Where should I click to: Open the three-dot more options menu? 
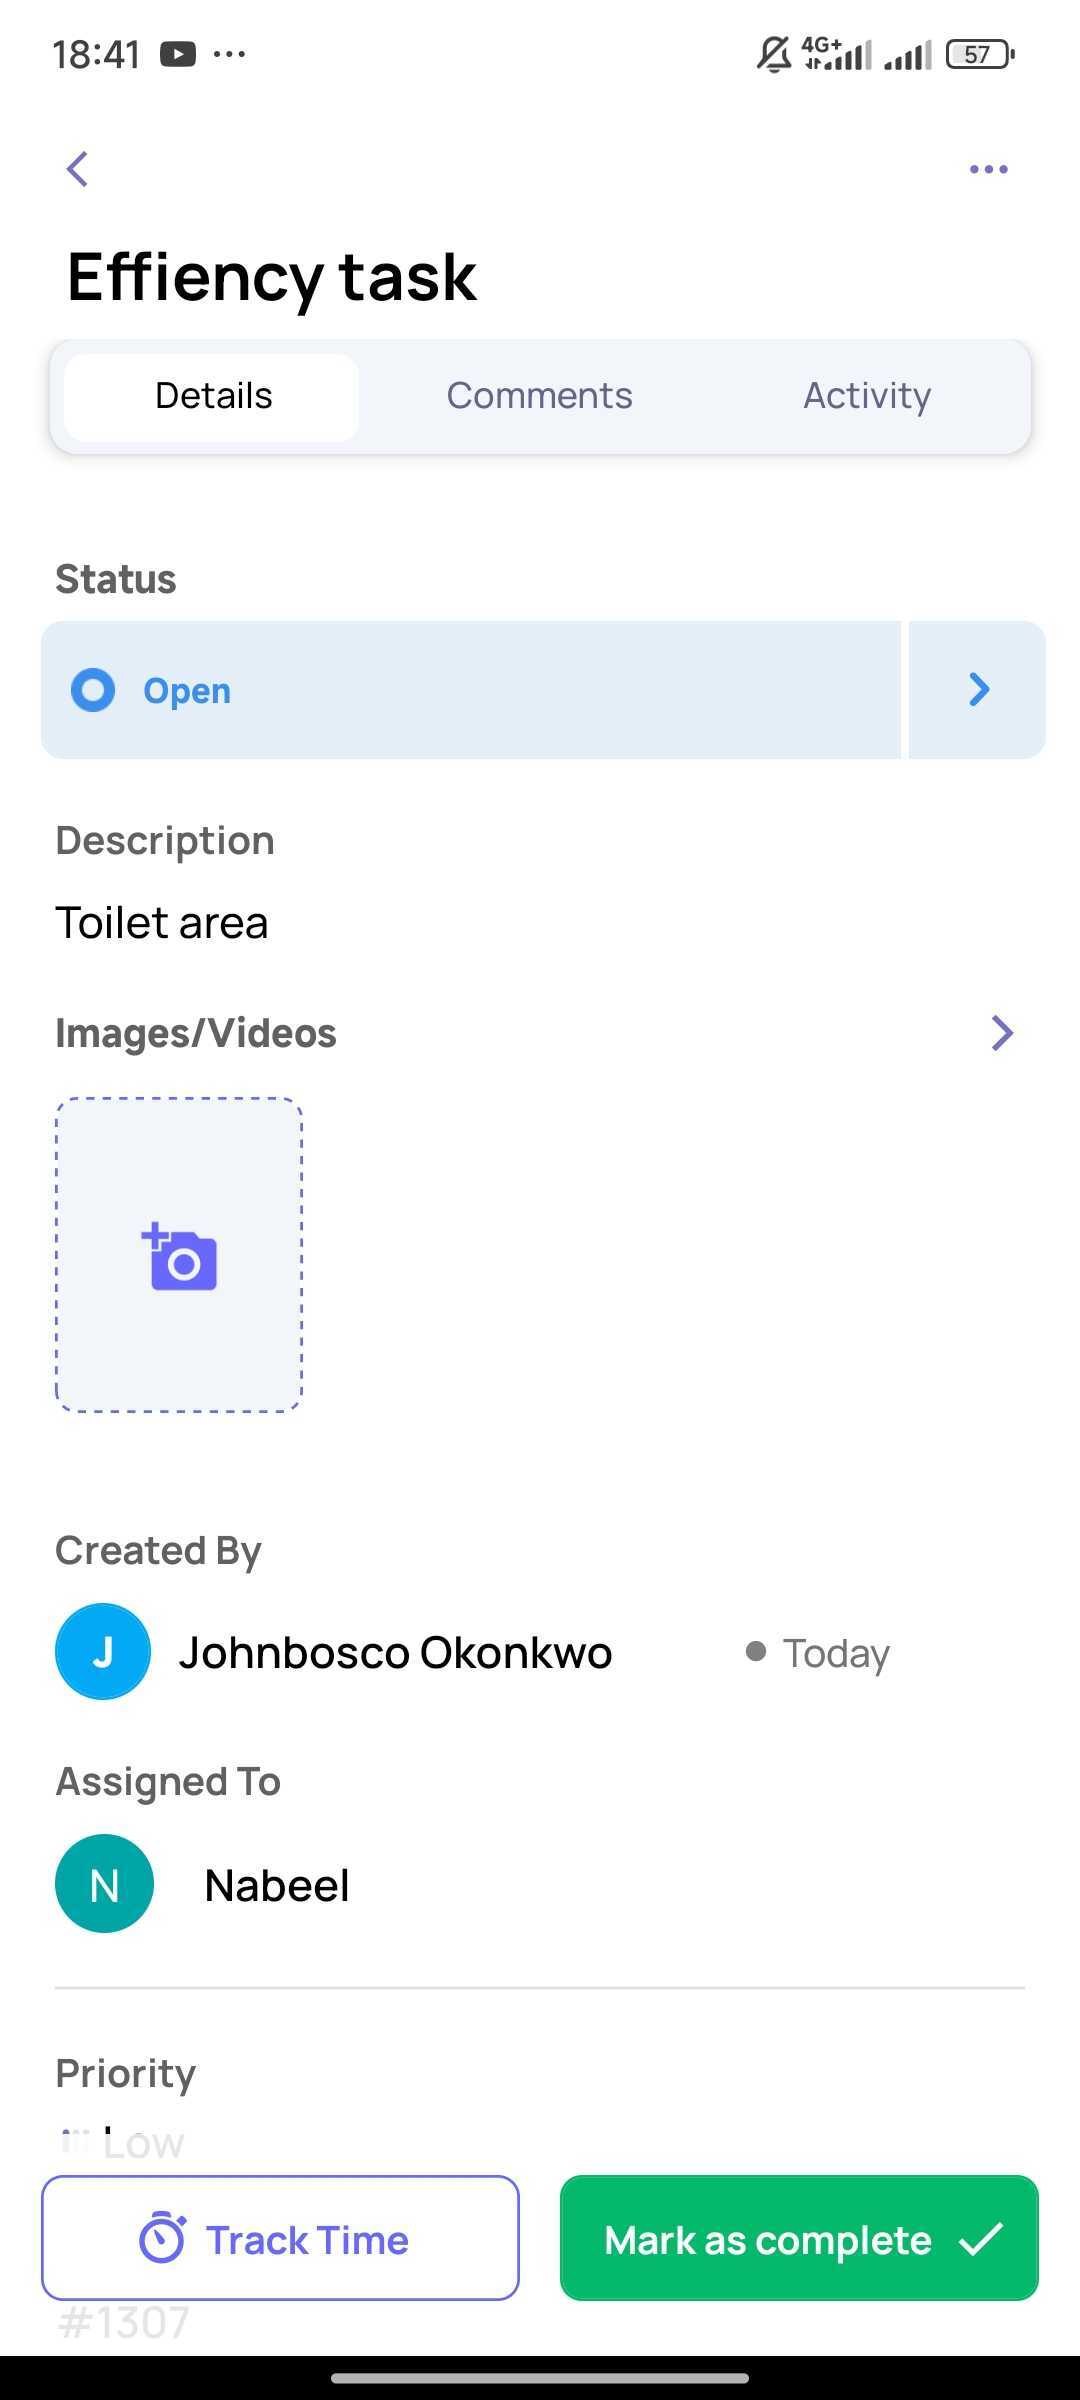pyautogui.click(x=988, y=169)
